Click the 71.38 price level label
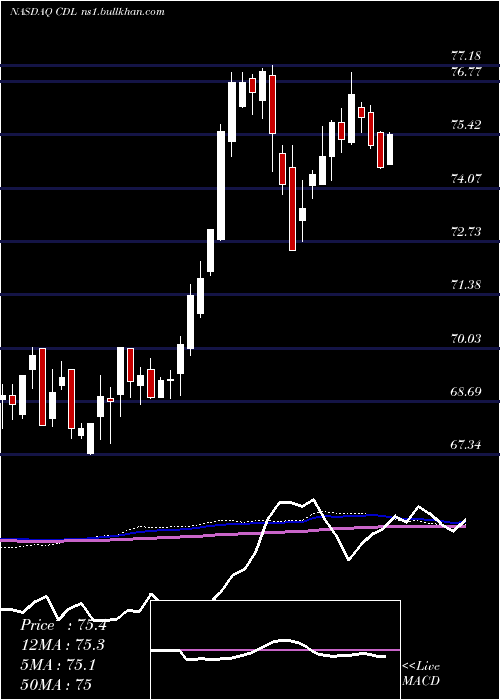This screenshot has width=500, height=700. 466,284
